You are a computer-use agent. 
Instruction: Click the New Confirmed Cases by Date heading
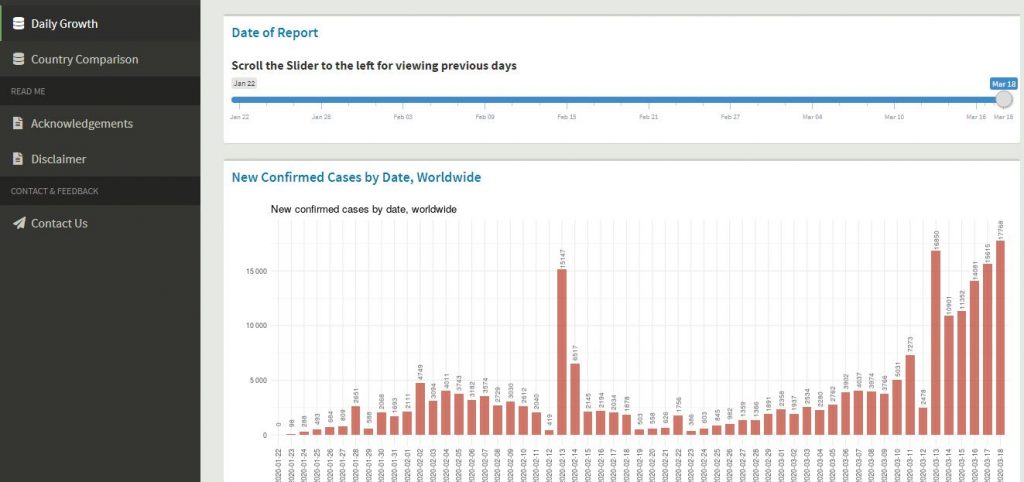(x=356, y=177)
